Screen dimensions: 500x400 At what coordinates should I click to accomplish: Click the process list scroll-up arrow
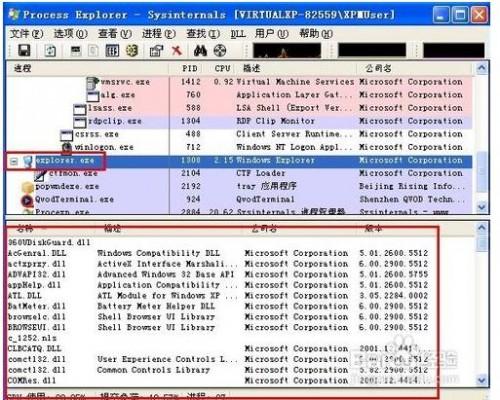(x=482, y=68)
